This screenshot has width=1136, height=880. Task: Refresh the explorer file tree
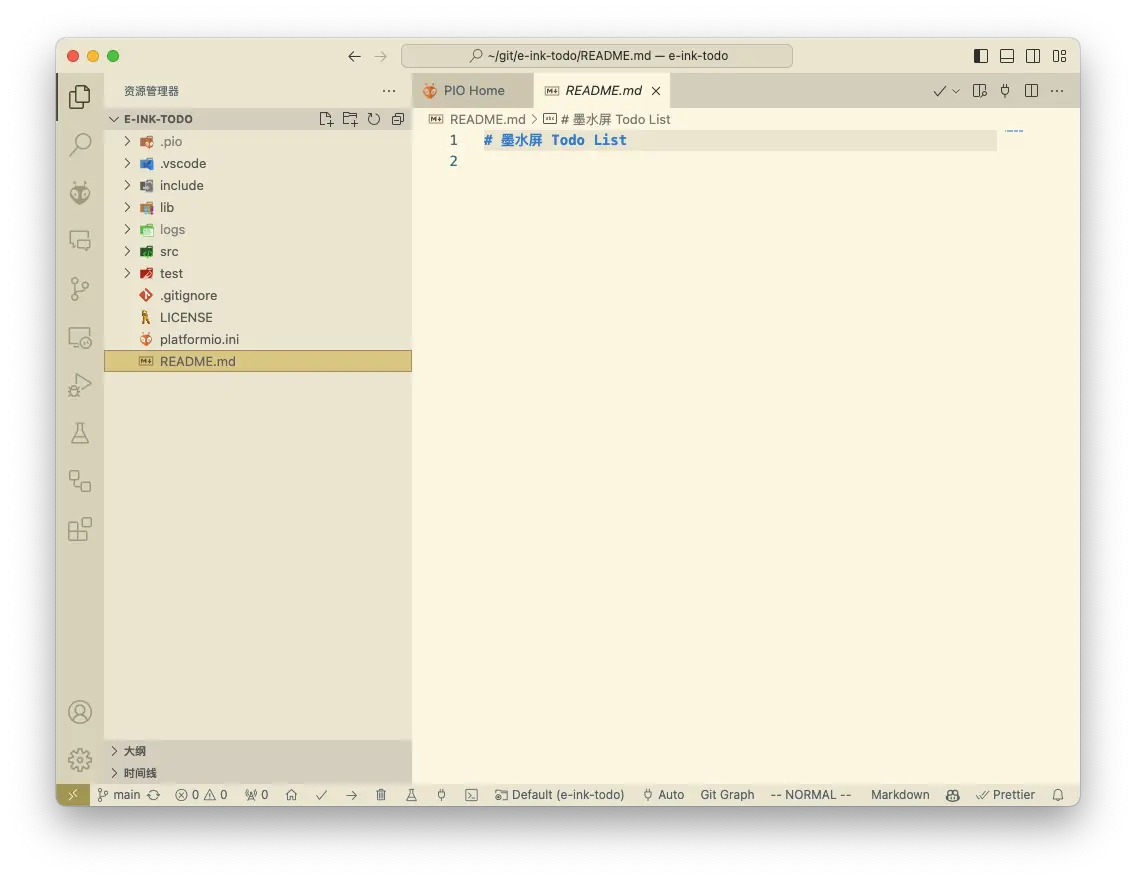click(374, 119)
